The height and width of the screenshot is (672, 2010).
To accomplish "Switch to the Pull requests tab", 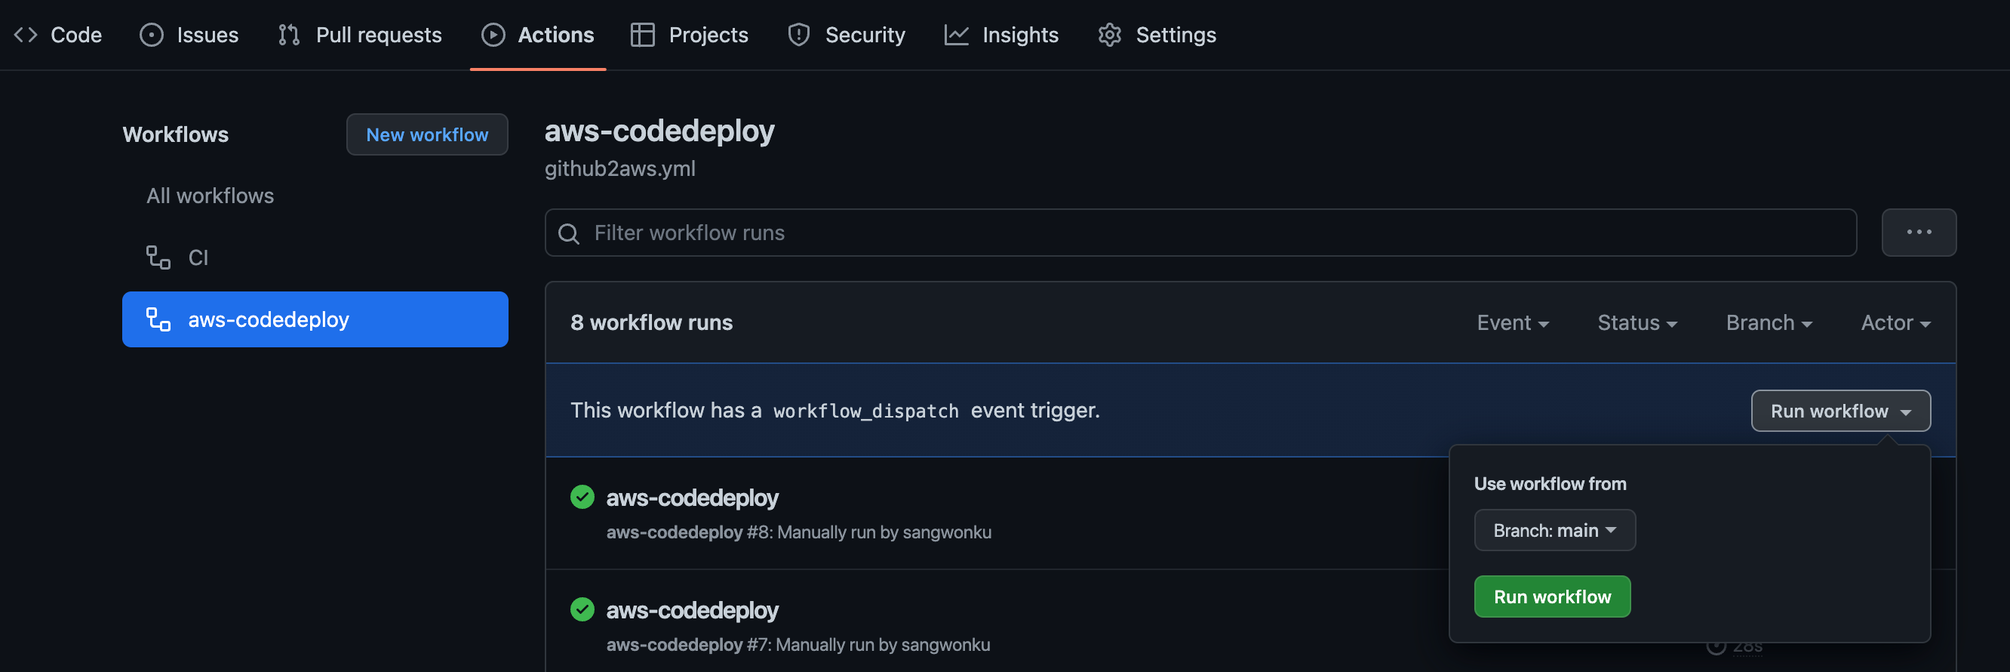I will pyautogui.click(x=360, y=34).
